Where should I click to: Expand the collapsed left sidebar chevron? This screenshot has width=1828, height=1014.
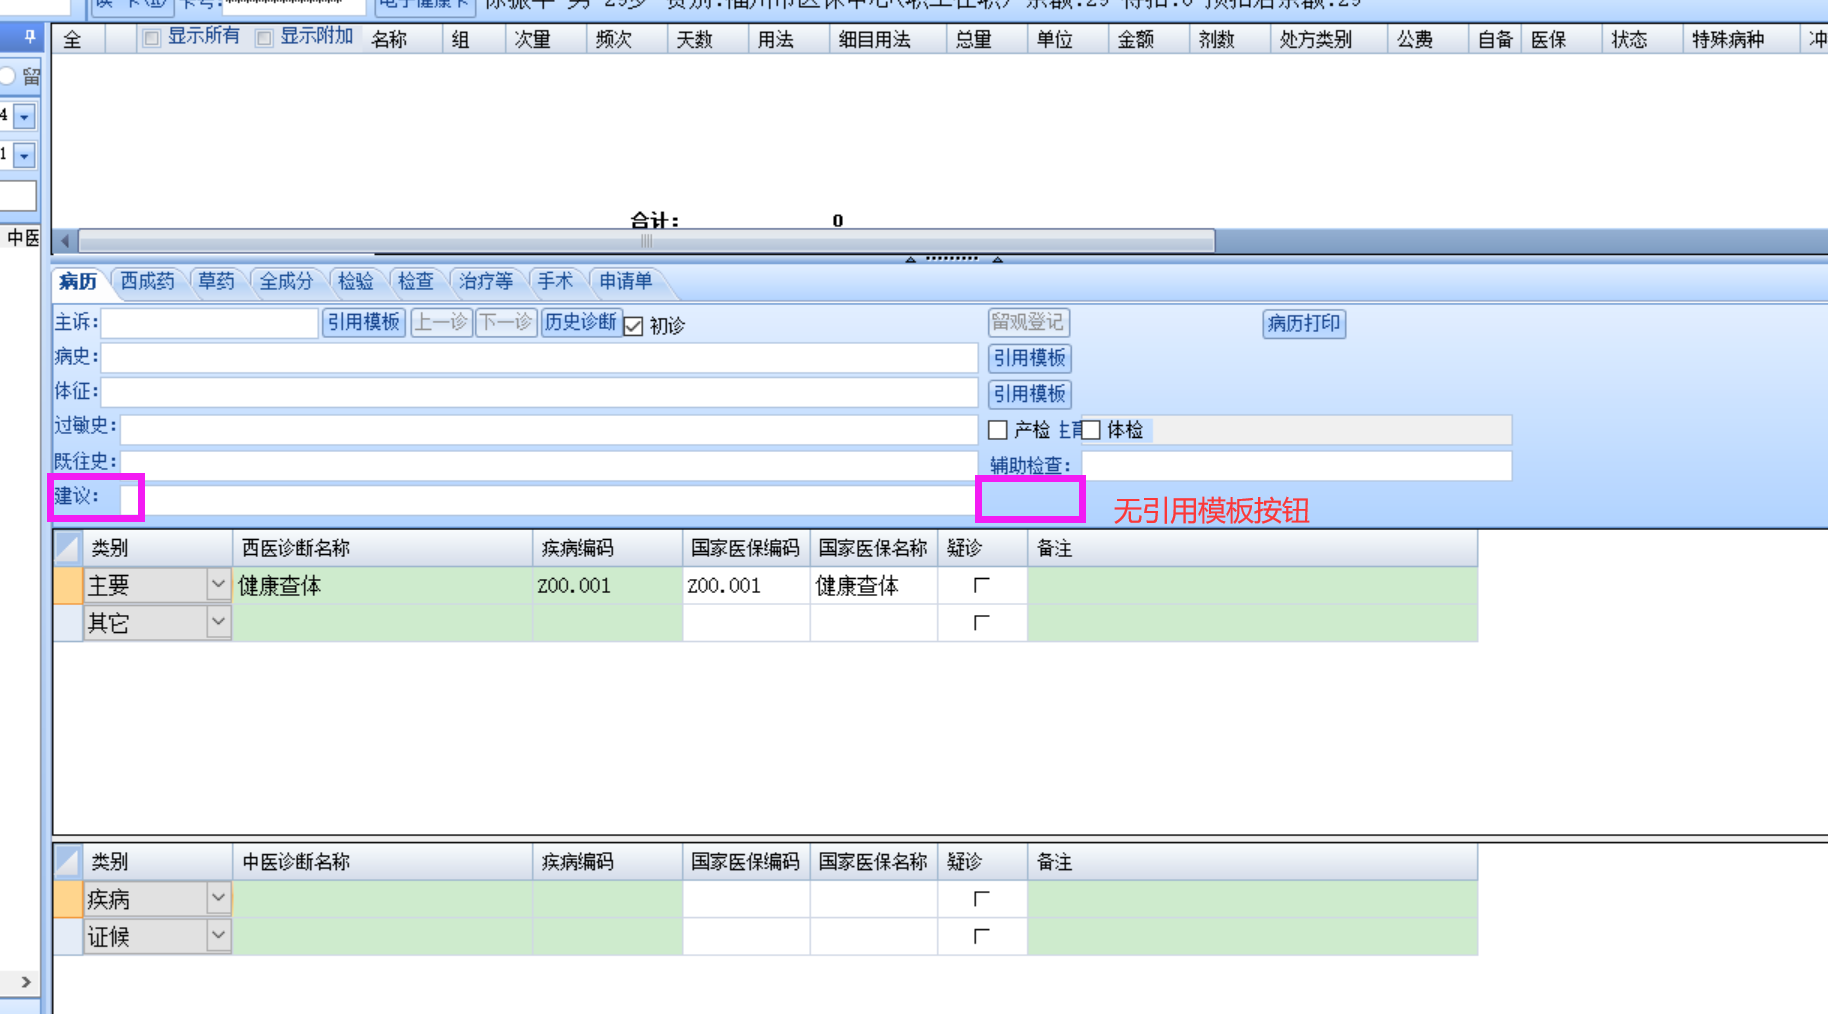pos(26,982)
